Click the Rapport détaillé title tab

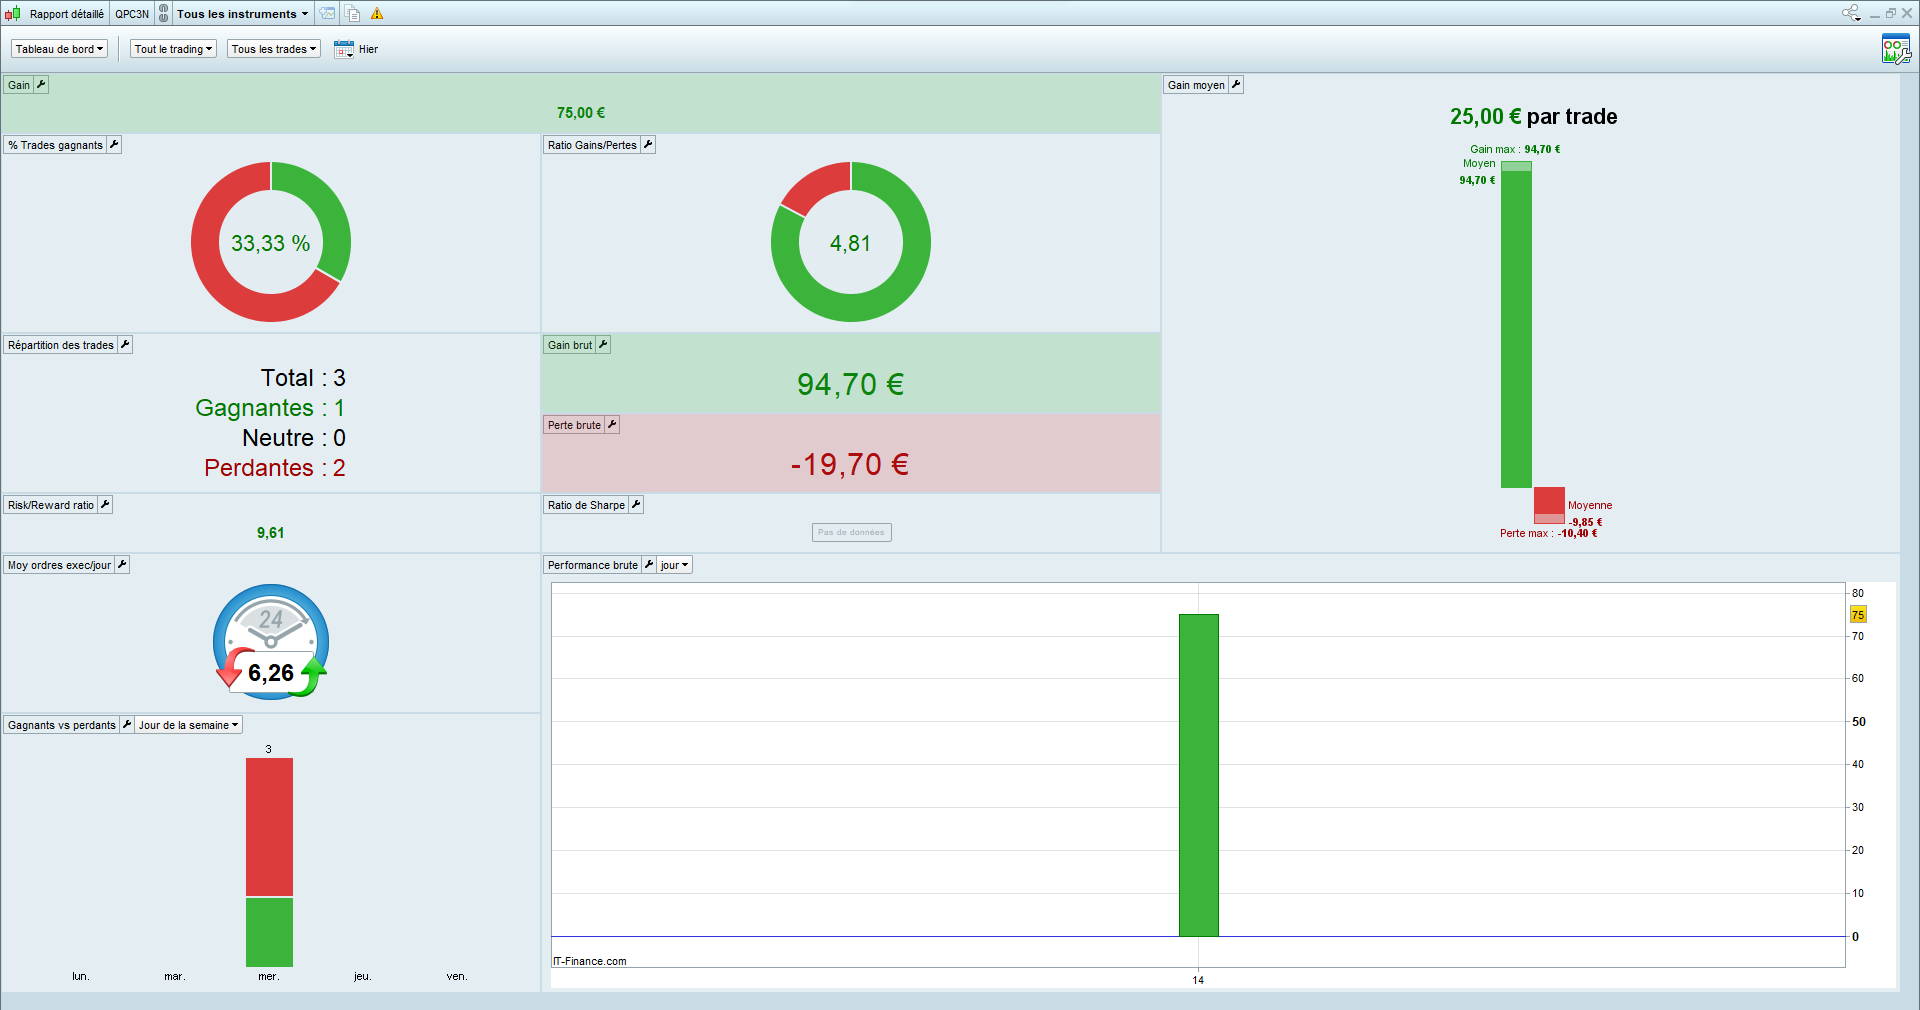[67, 14]
